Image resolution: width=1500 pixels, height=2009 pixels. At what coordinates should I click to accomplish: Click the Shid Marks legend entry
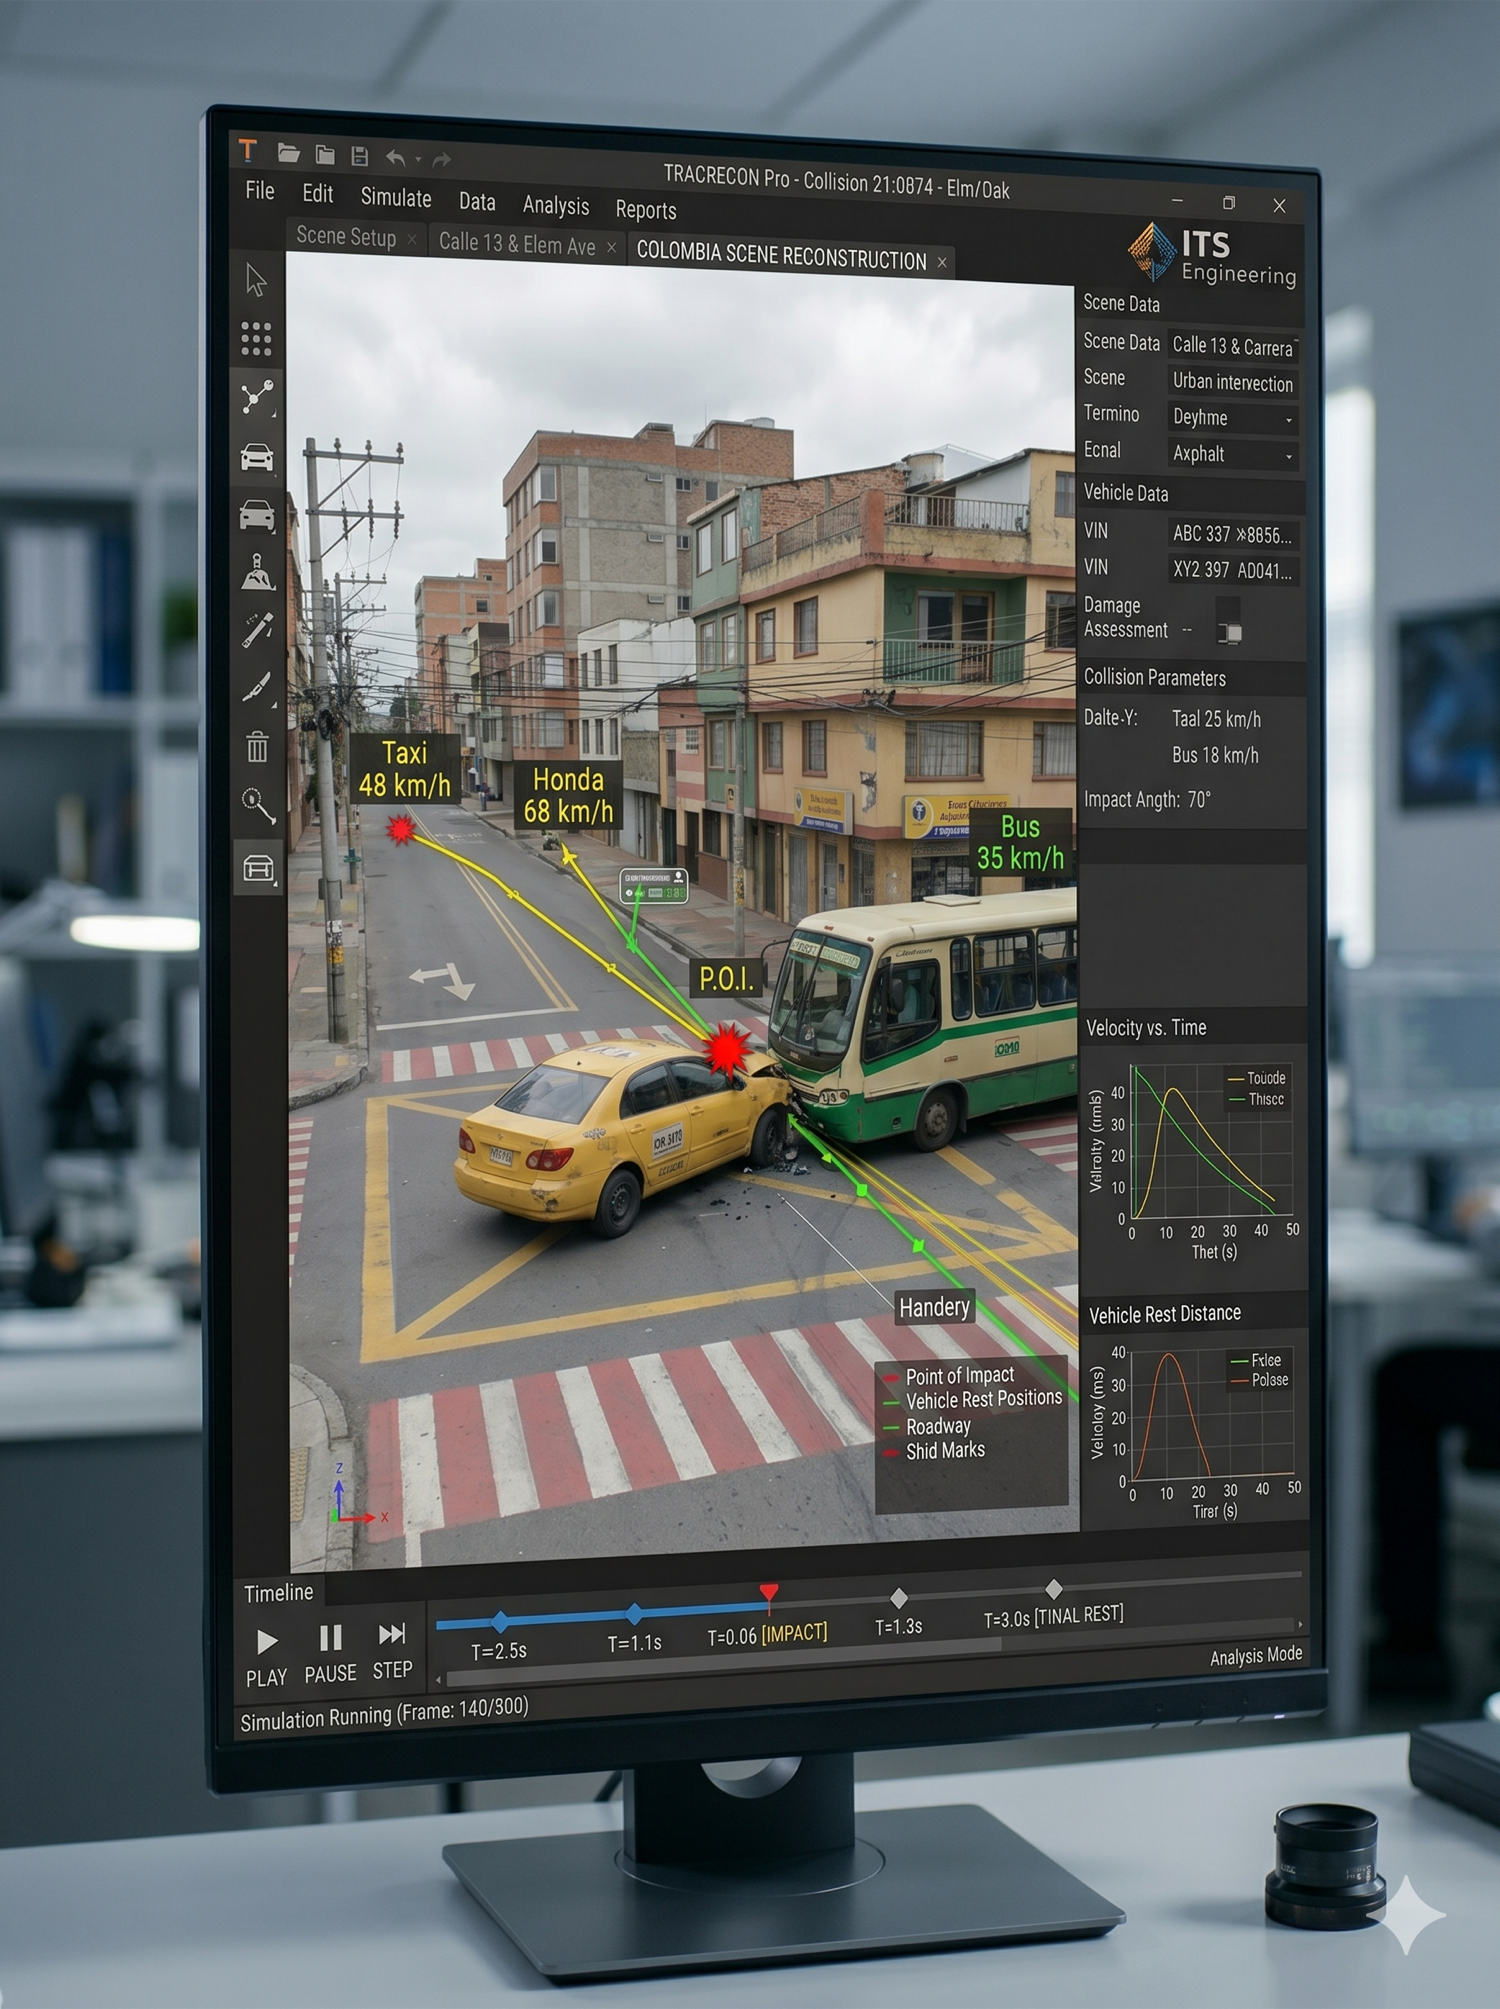pos(934,1450)
